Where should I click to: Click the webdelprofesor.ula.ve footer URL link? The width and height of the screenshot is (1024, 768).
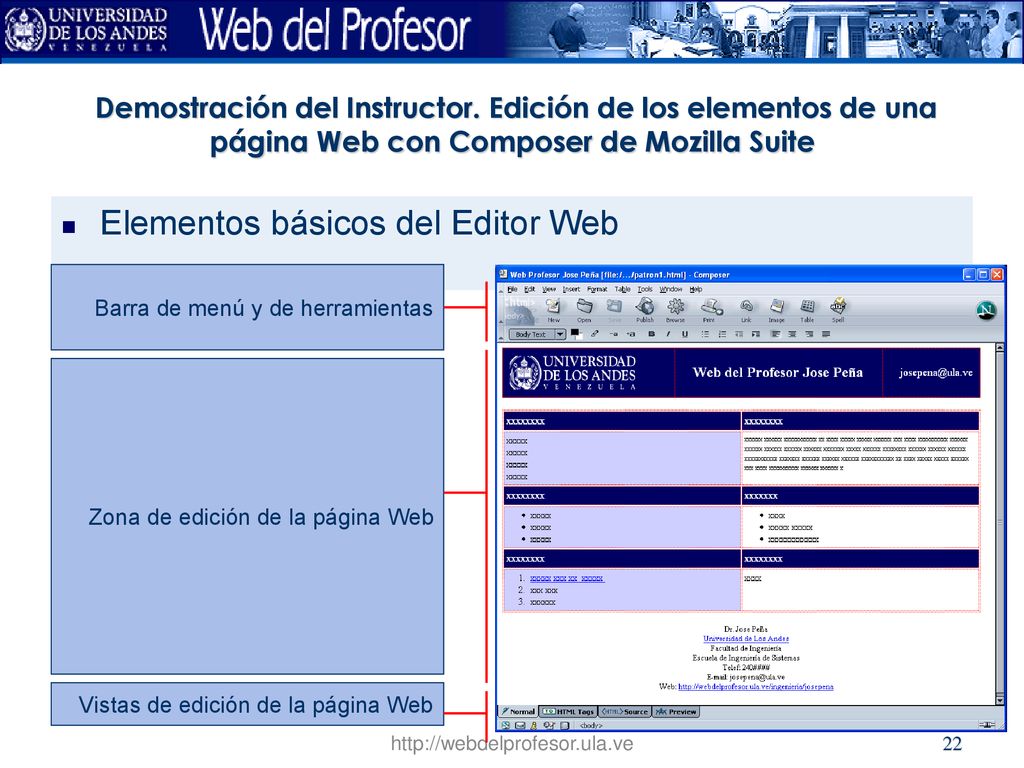tap(756, 686)
